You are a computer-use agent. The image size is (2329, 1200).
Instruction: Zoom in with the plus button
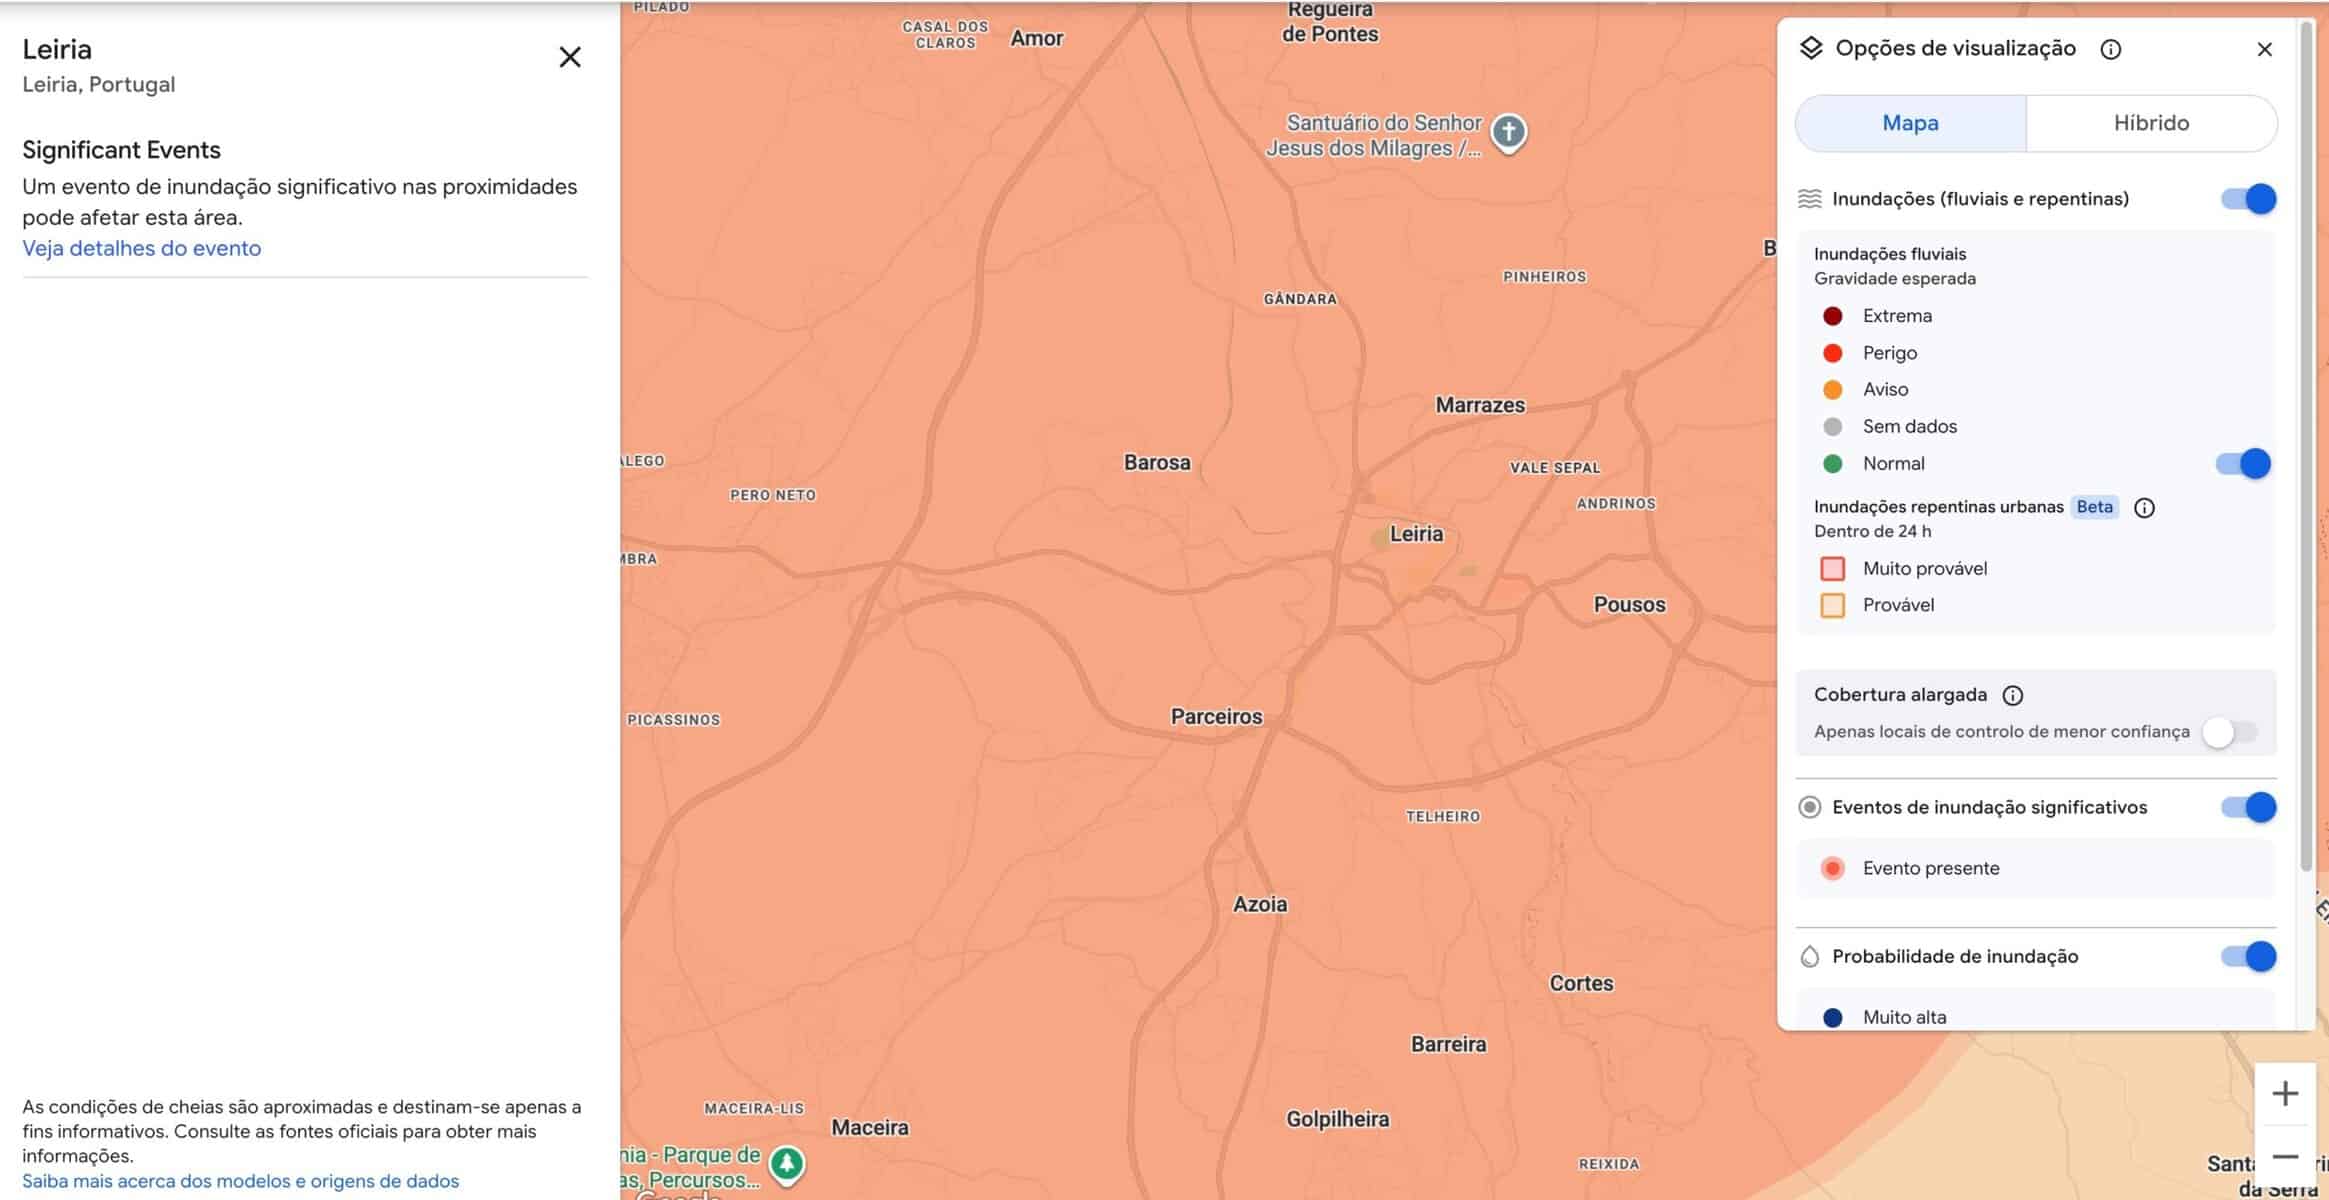coord(2284,1093)
